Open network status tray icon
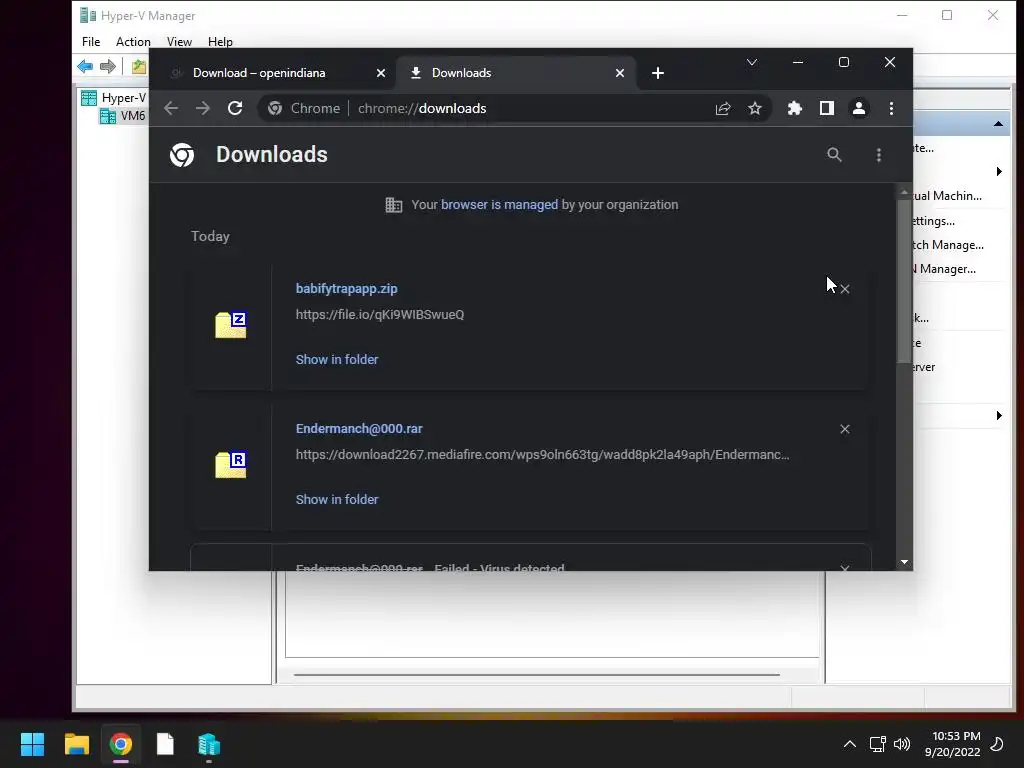1024x768 pixels. tap(877, 744)
